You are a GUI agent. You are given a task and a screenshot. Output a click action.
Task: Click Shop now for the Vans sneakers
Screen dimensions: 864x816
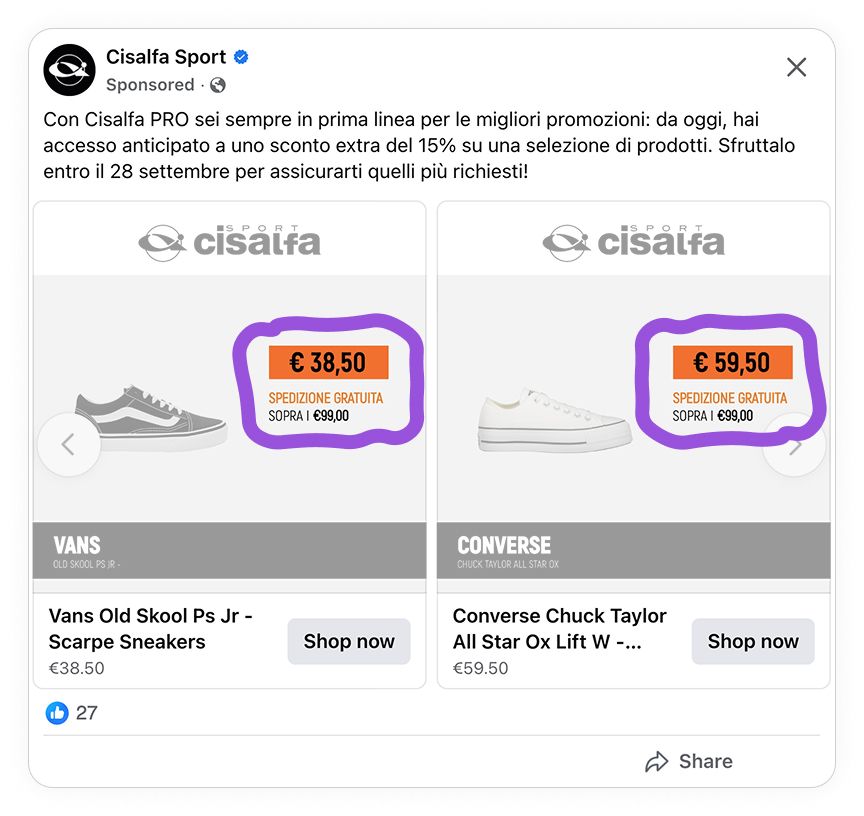[x=348, y=641]
